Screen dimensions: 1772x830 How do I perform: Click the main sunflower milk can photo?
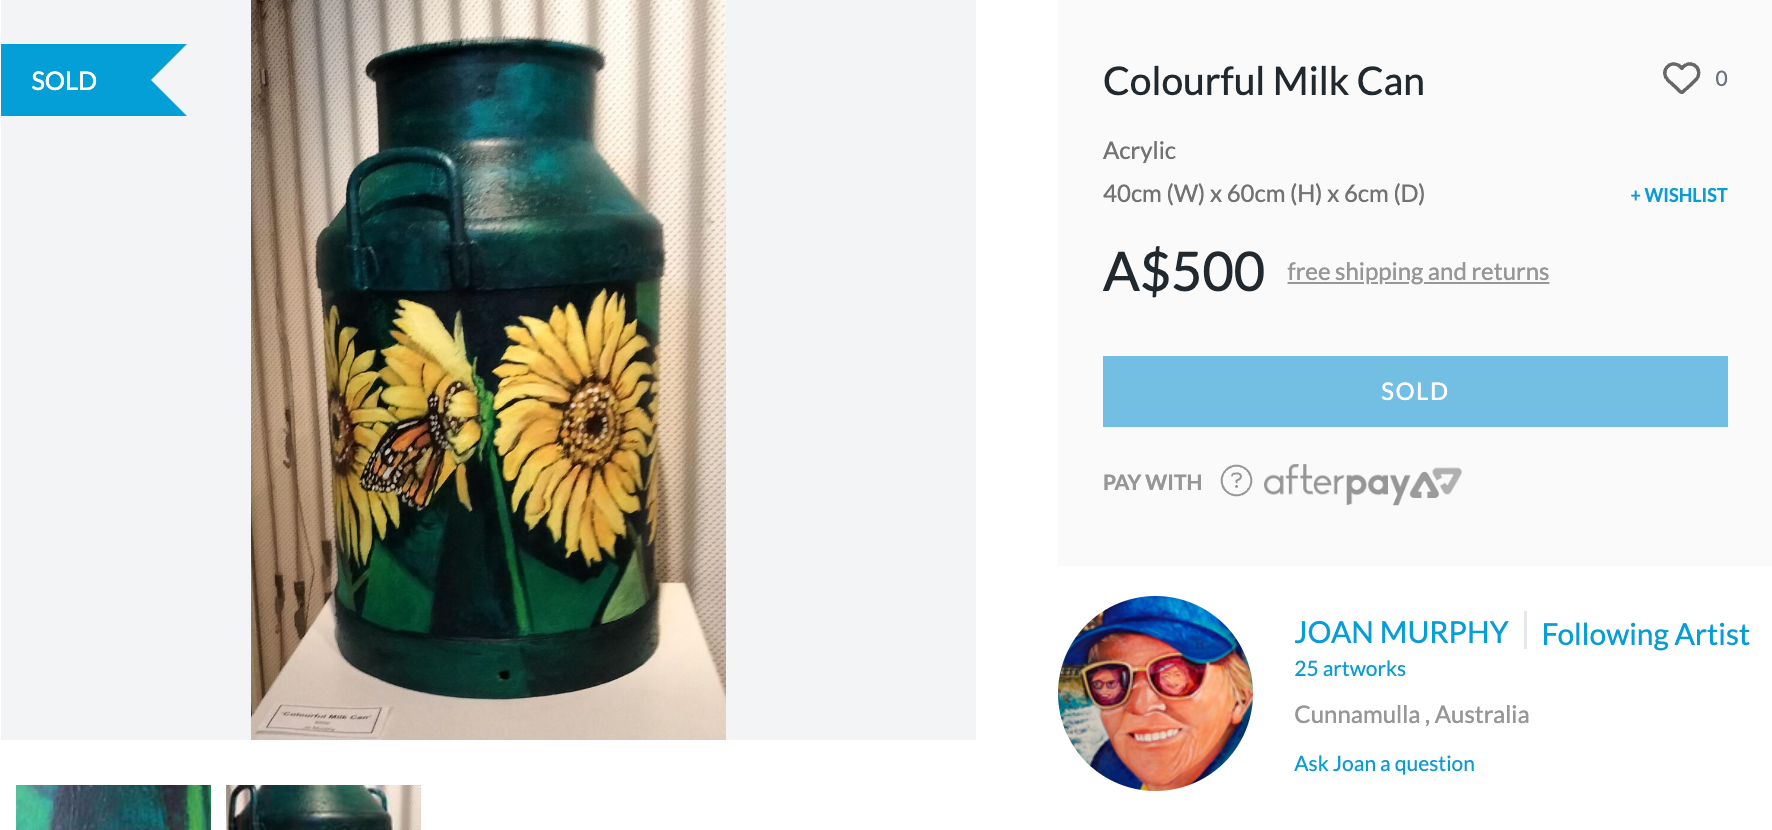coord(488,370)
